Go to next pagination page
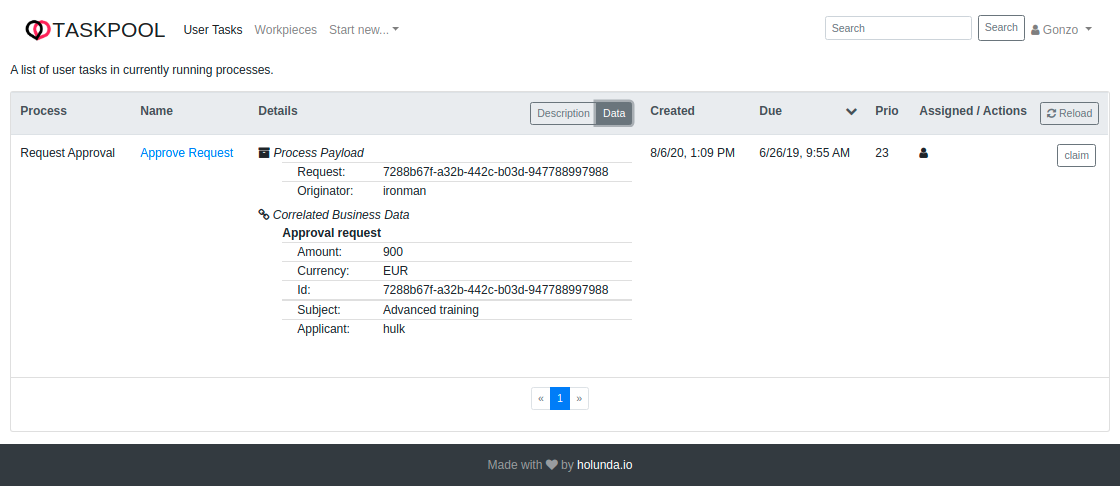Viewport: 1120px width, 486px height. tap(579, 398)
